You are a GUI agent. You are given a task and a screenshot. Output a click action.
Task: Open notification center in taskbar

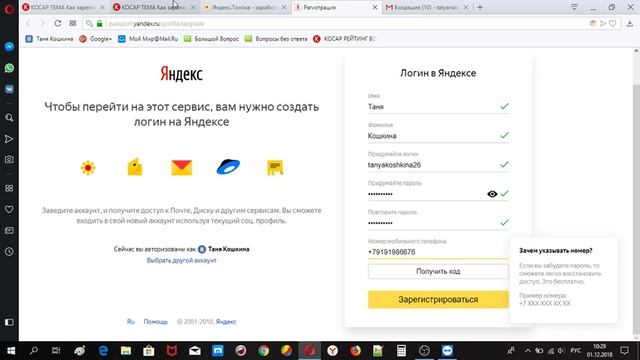coord(624,351)
